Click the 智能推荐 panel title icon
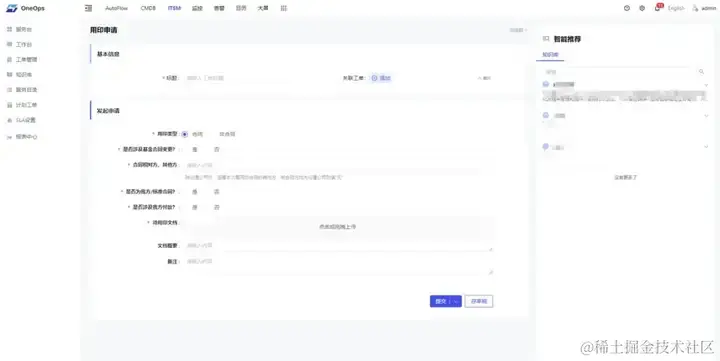 (546, 39)
